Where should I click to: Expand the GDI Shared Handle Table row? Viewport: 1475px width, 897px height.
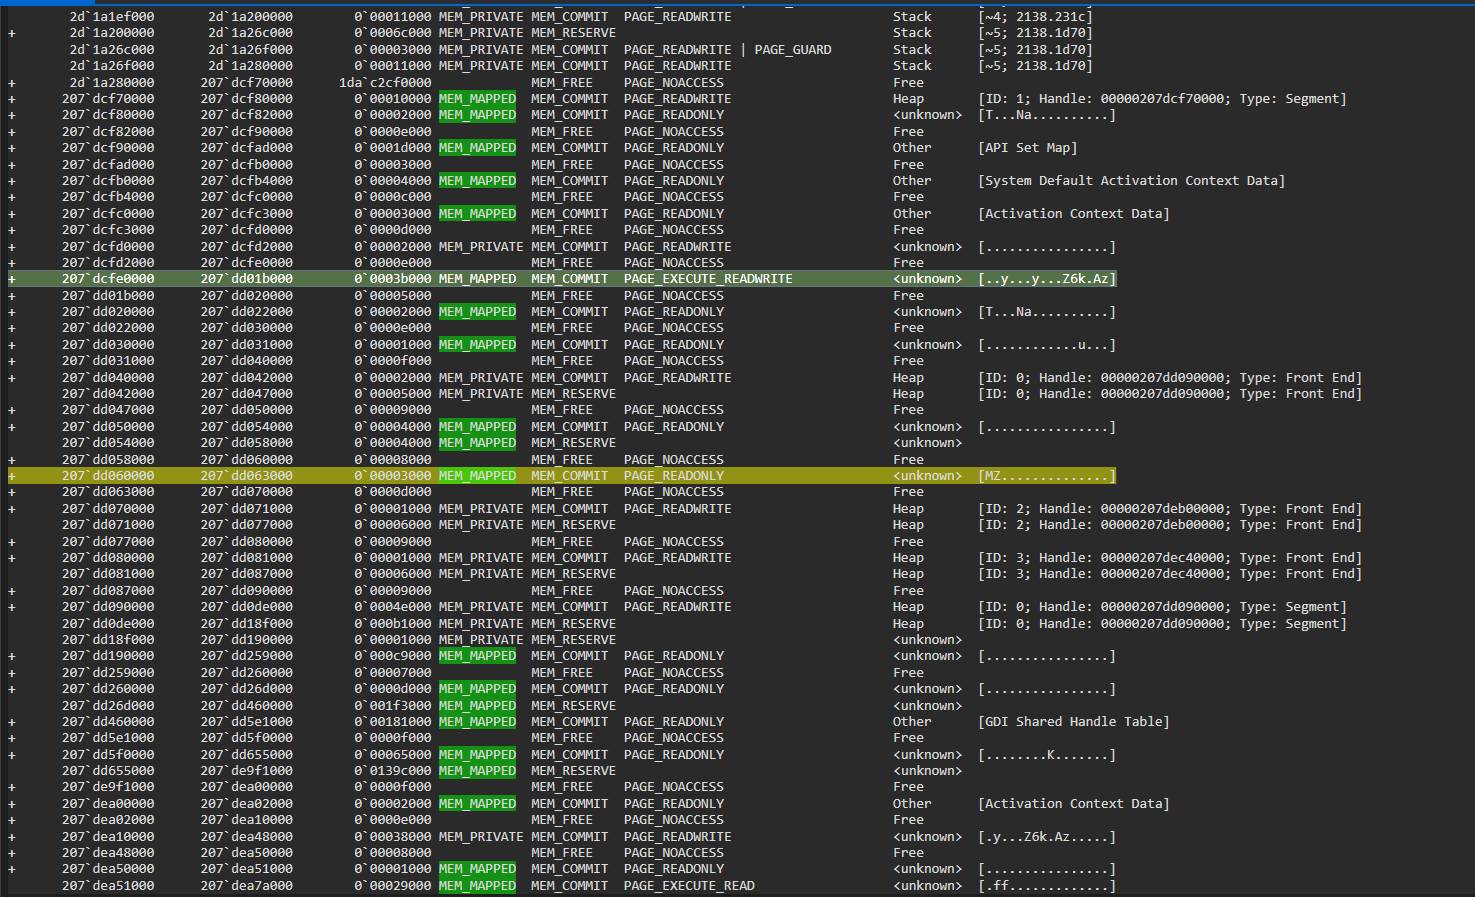click(12, 722)
